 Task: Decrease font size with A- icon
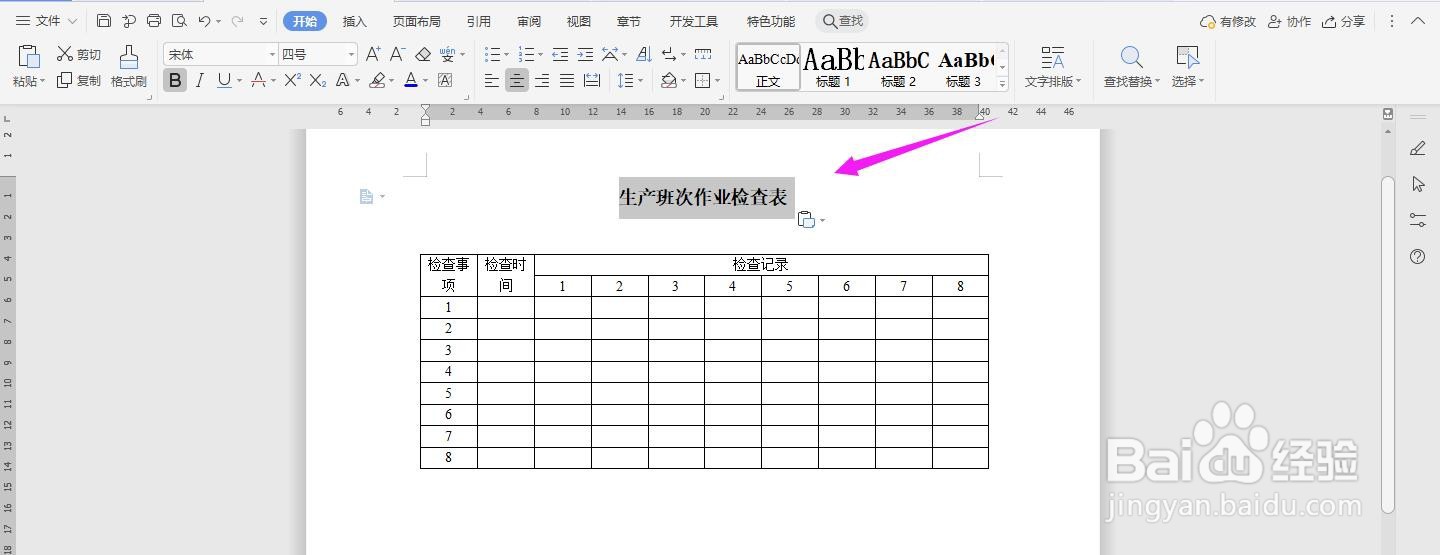398,54
